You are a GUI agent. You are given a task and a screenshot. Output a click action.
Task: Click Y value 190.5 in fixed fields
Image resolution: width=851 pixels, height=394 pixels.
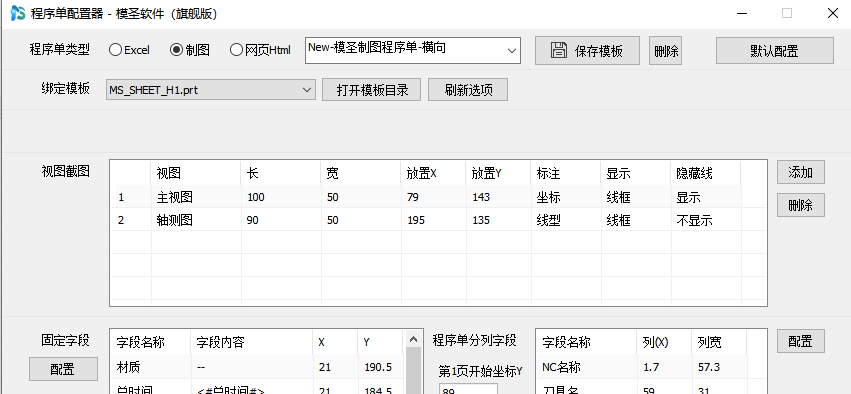(381, 367)
